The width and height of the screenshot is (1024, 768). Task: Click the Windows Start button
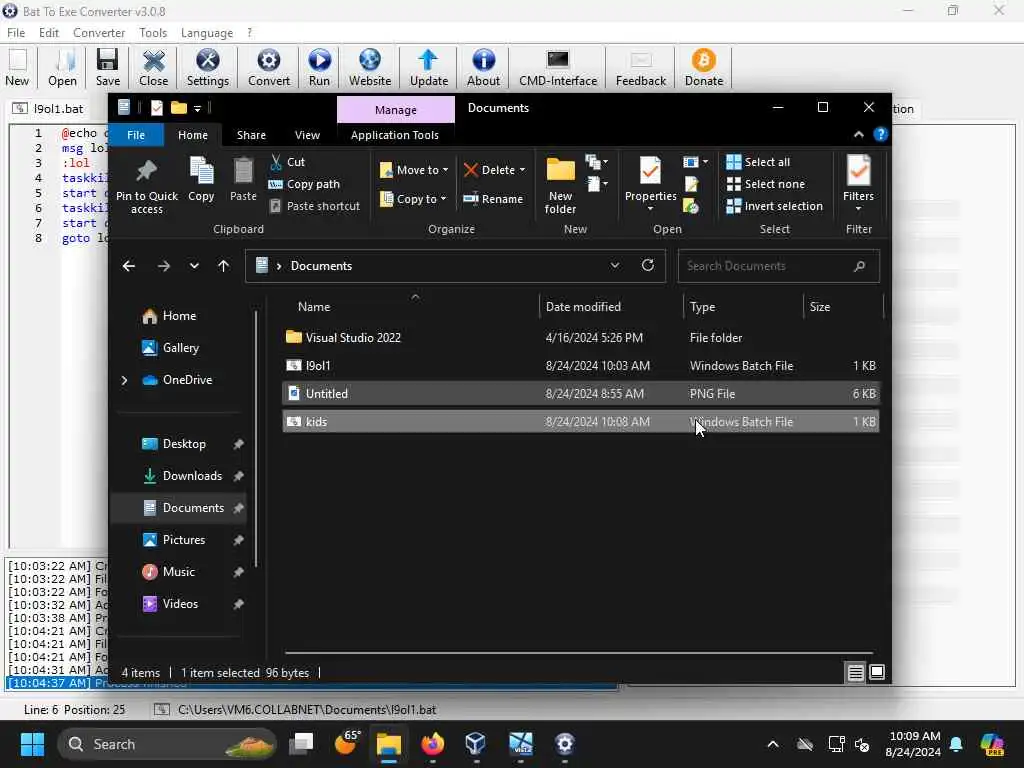[x=32, y=744]
